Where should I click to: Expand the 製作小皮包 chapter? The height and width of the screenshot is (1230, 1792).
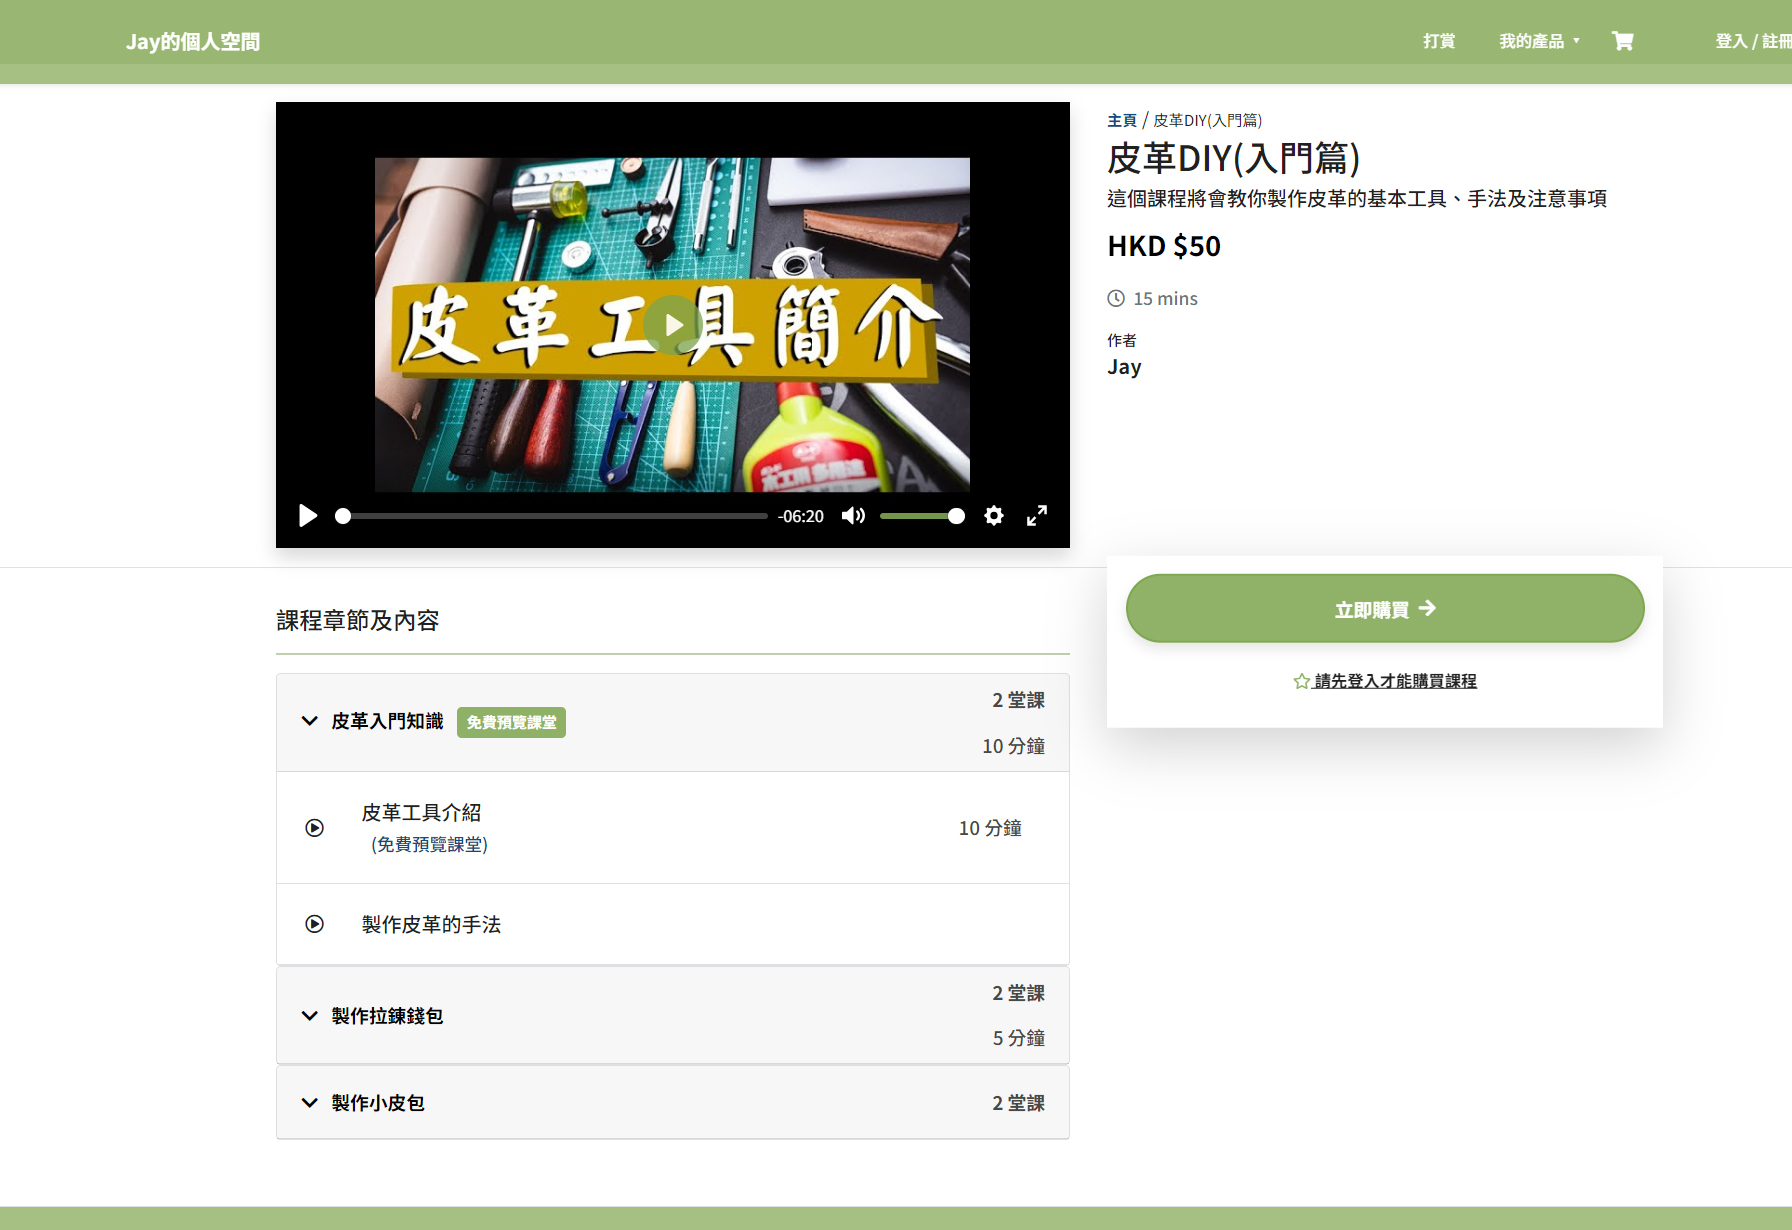pyautogui.click(x=310, y=1103)
